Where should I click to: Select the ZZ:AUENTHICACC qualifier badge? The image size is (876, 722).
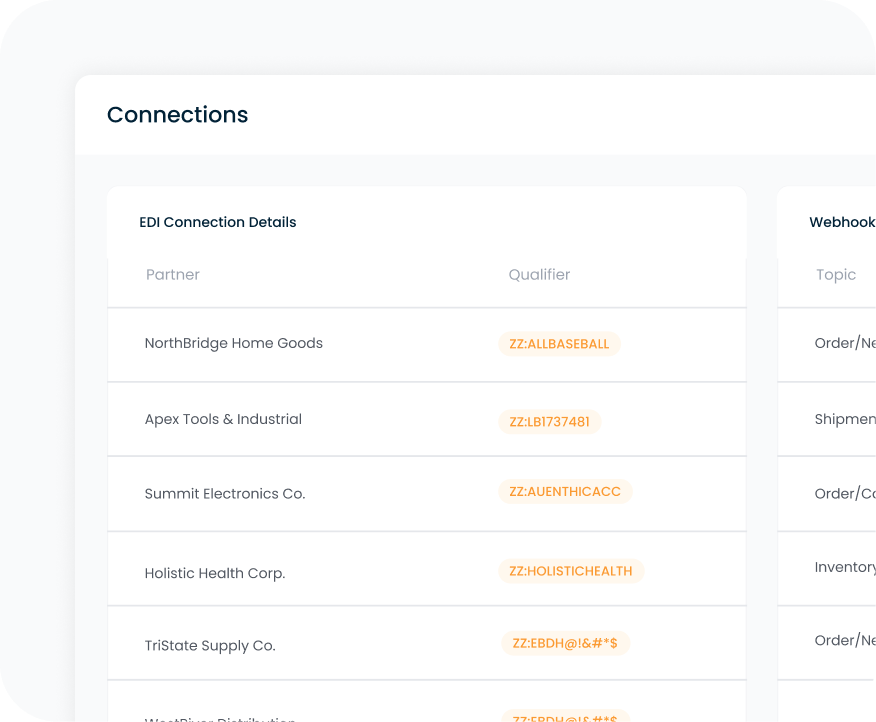click(x=565, y=491)
